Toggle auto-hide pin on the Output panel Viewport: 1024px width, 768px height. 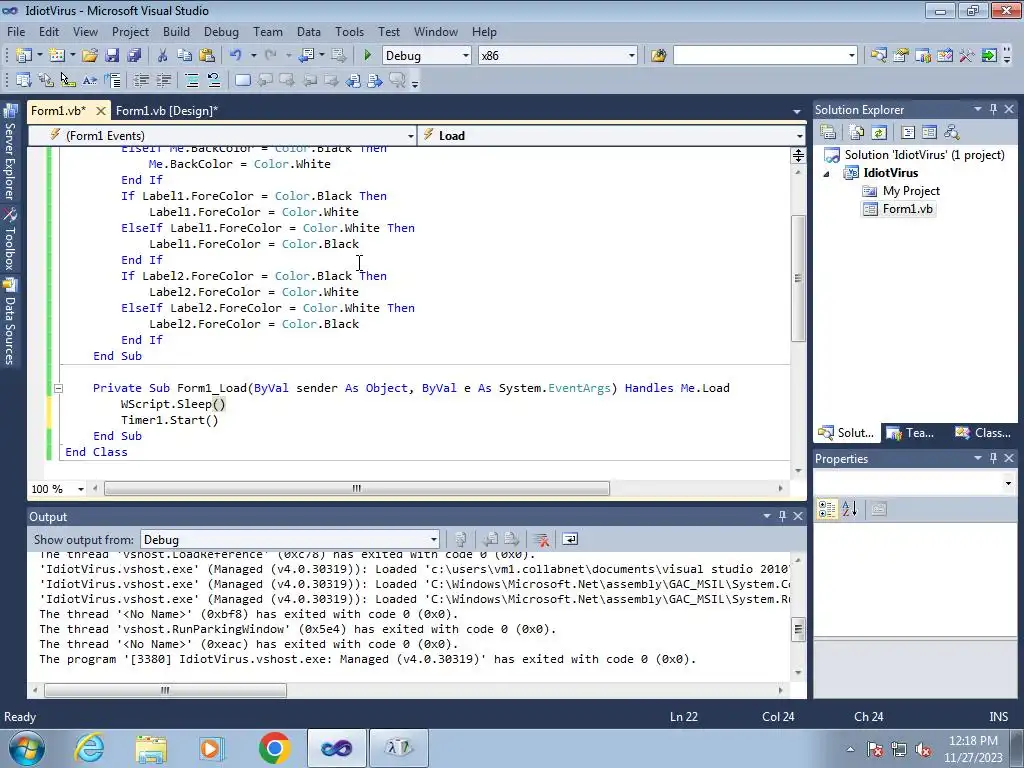click(782, 517)
